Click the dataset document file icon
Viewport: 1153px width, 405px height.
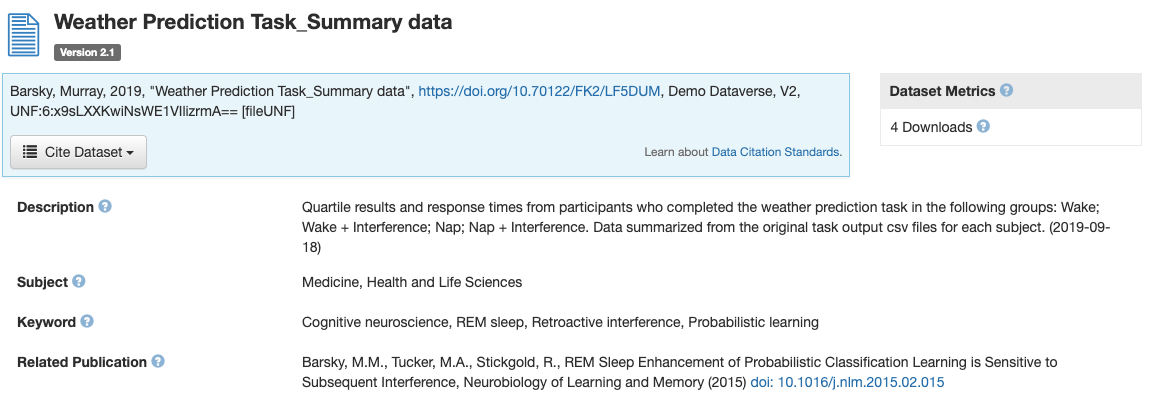click(x=24, y=35)
